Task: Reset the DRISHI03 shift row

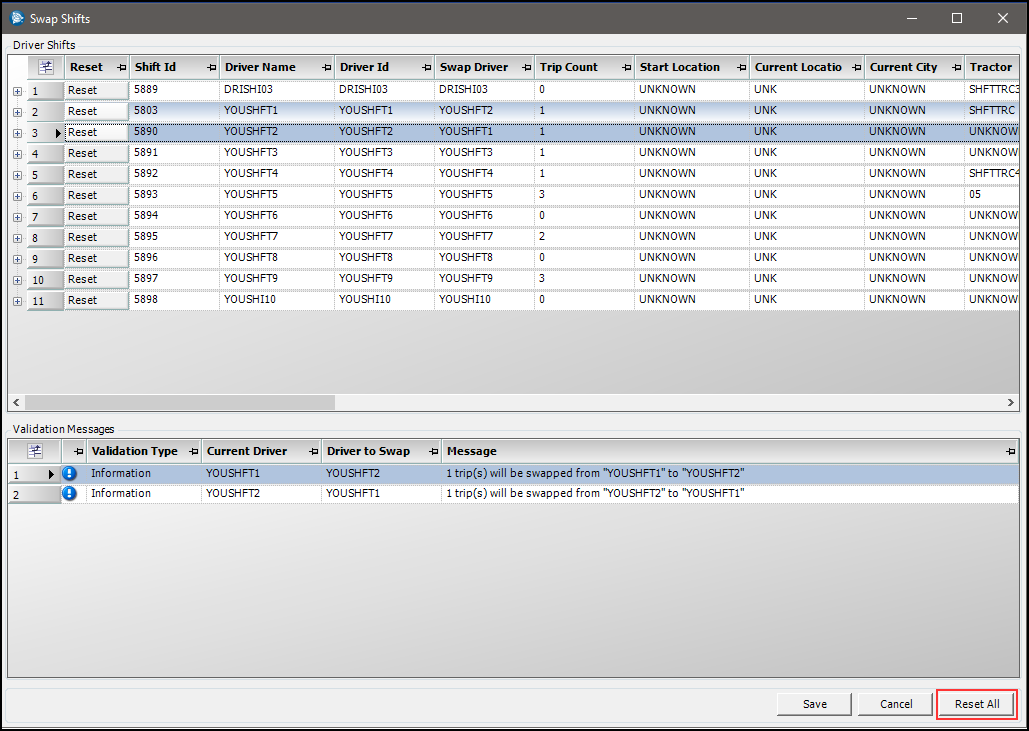Action: tap(96, 91)
